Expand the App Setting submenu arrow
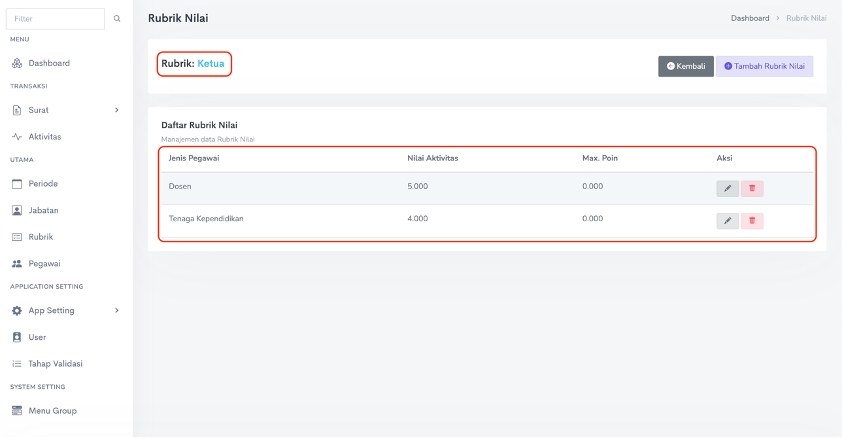This screenshot has height=438, width=842. [116, 311]
